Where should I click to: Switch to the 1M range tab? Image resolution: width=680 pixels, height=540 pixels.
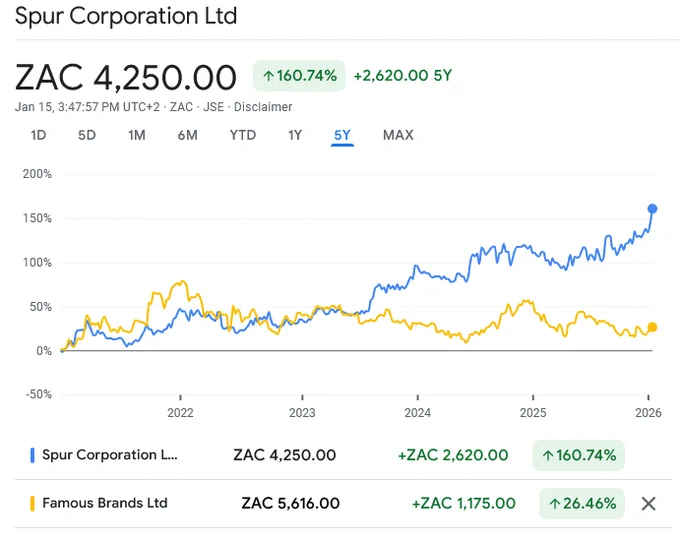(x=137, y=135)
